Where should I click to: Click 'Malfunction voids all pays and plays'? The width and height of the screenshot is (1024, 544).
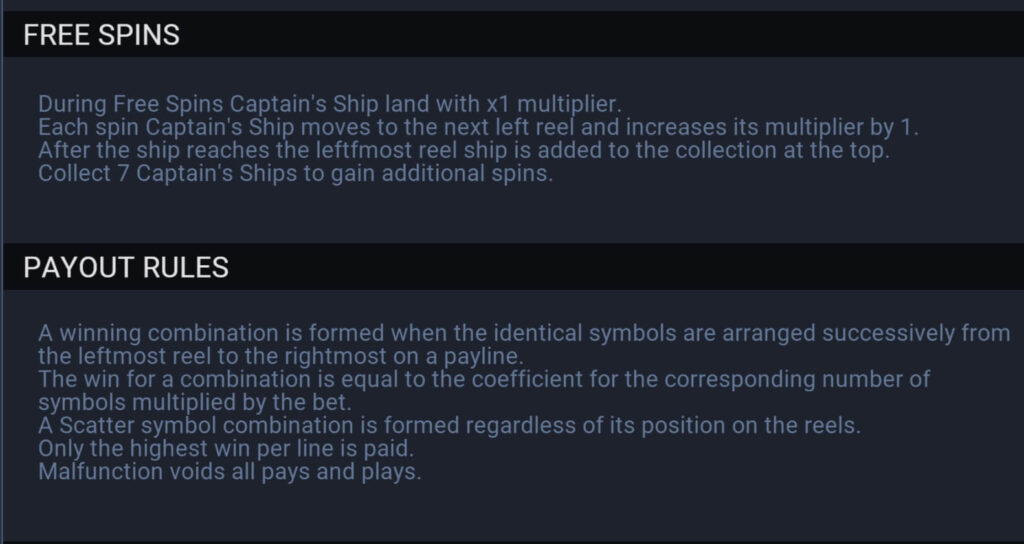click(230, 472)
